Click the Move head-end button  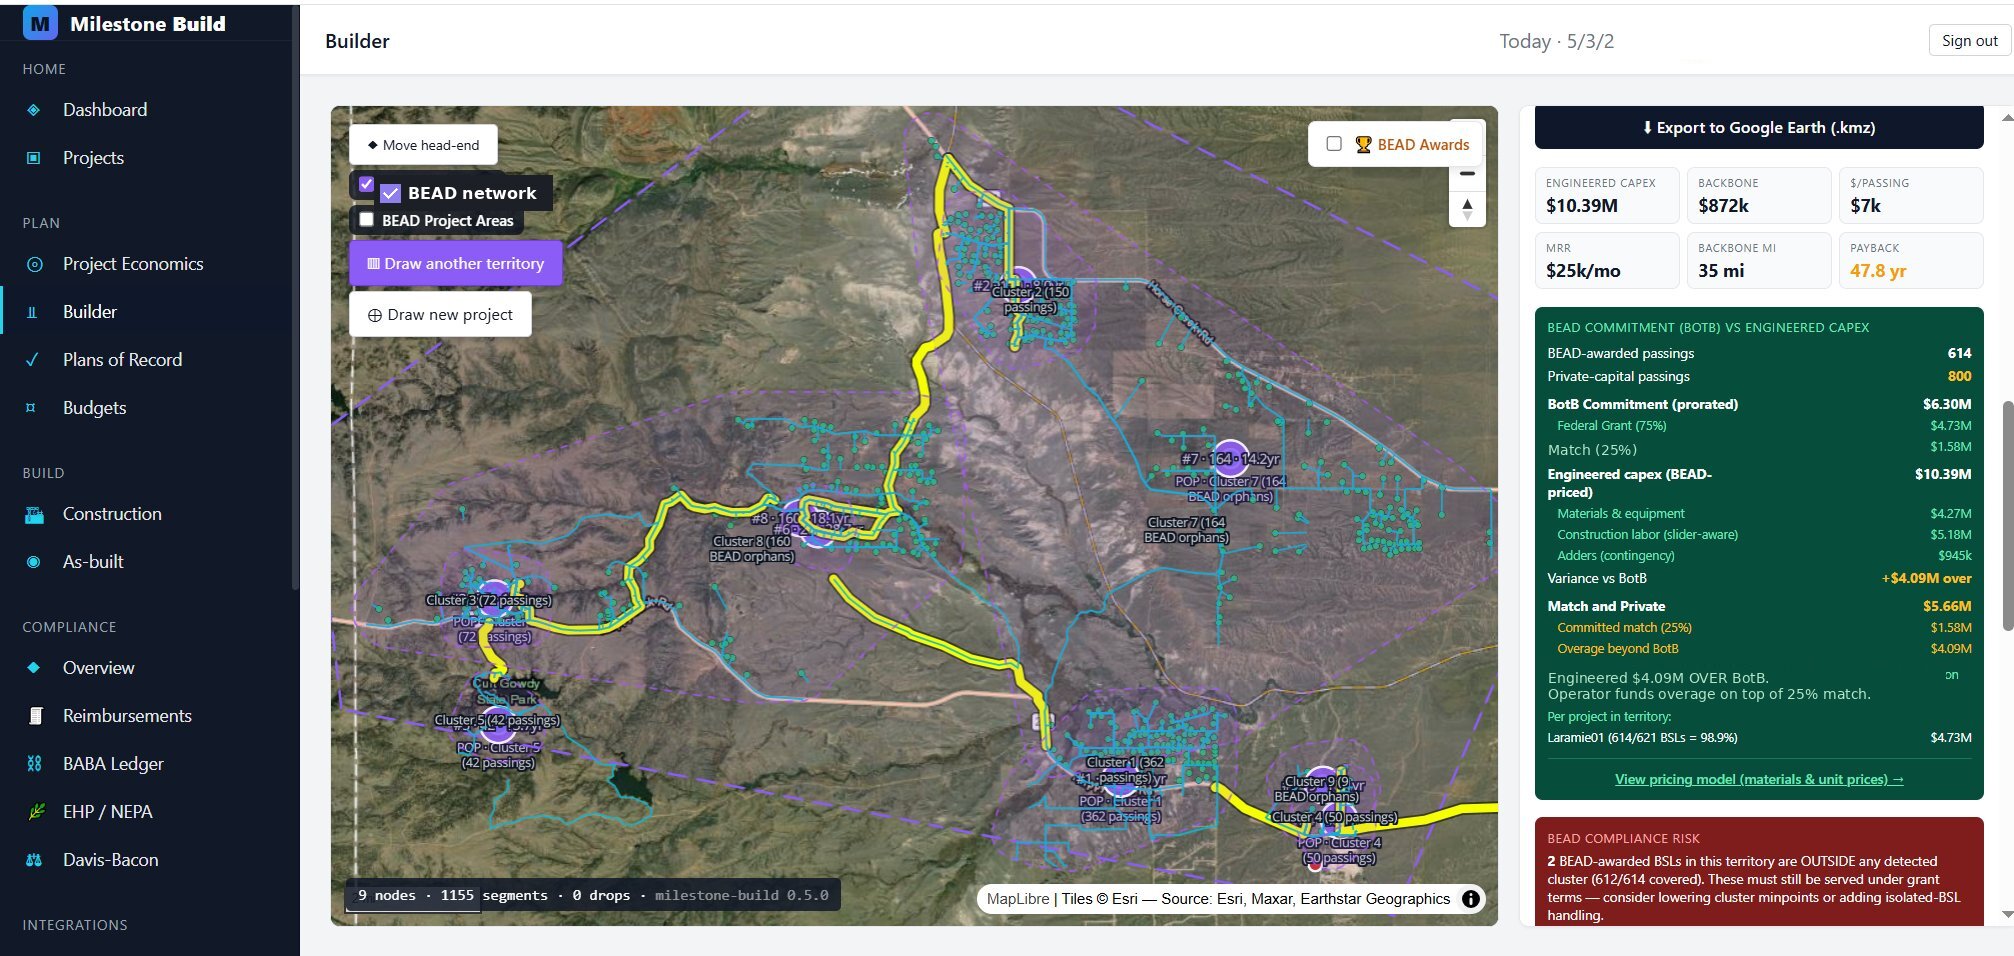coord(423,145)
